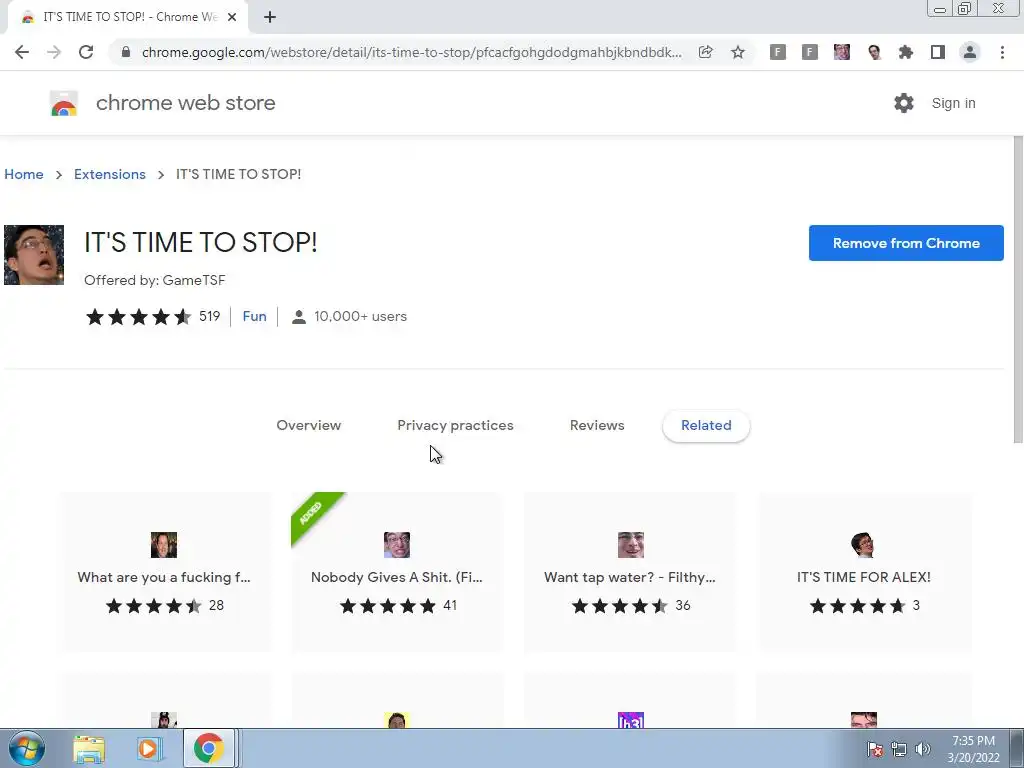Click the IT'S TIME TO STOP browser tab

pos(128,18)
